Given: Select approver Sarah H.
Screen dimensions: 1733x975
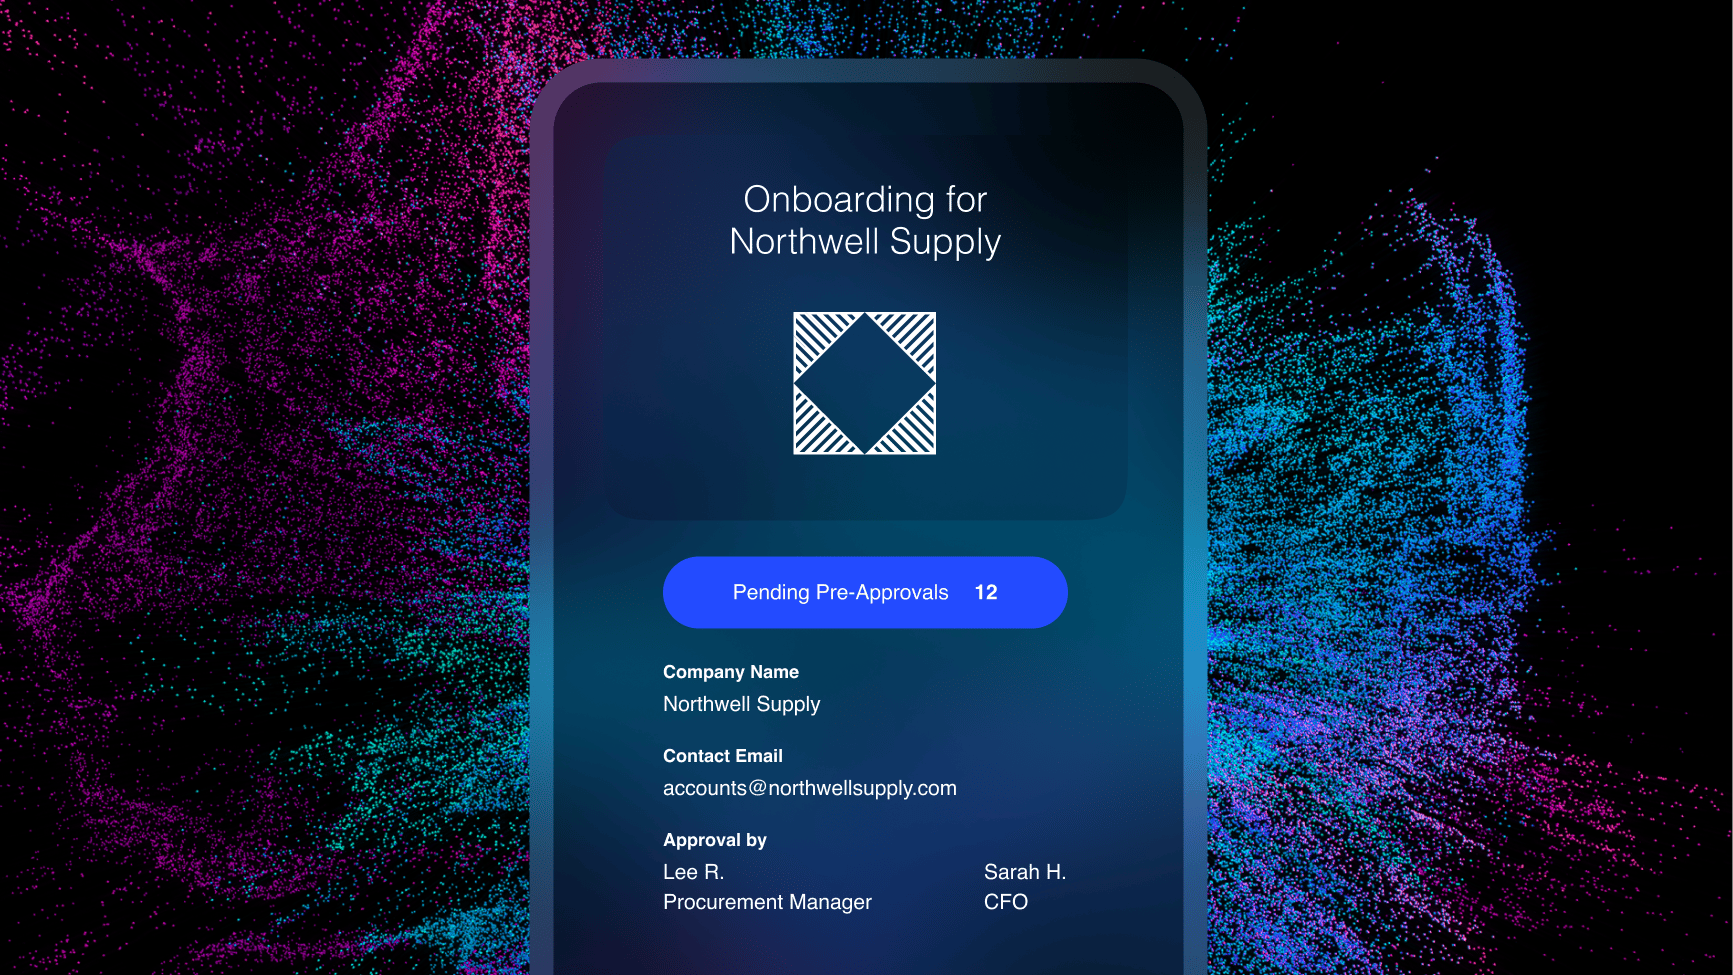Looking at the screenshot, I should (x=1025, y=872).
